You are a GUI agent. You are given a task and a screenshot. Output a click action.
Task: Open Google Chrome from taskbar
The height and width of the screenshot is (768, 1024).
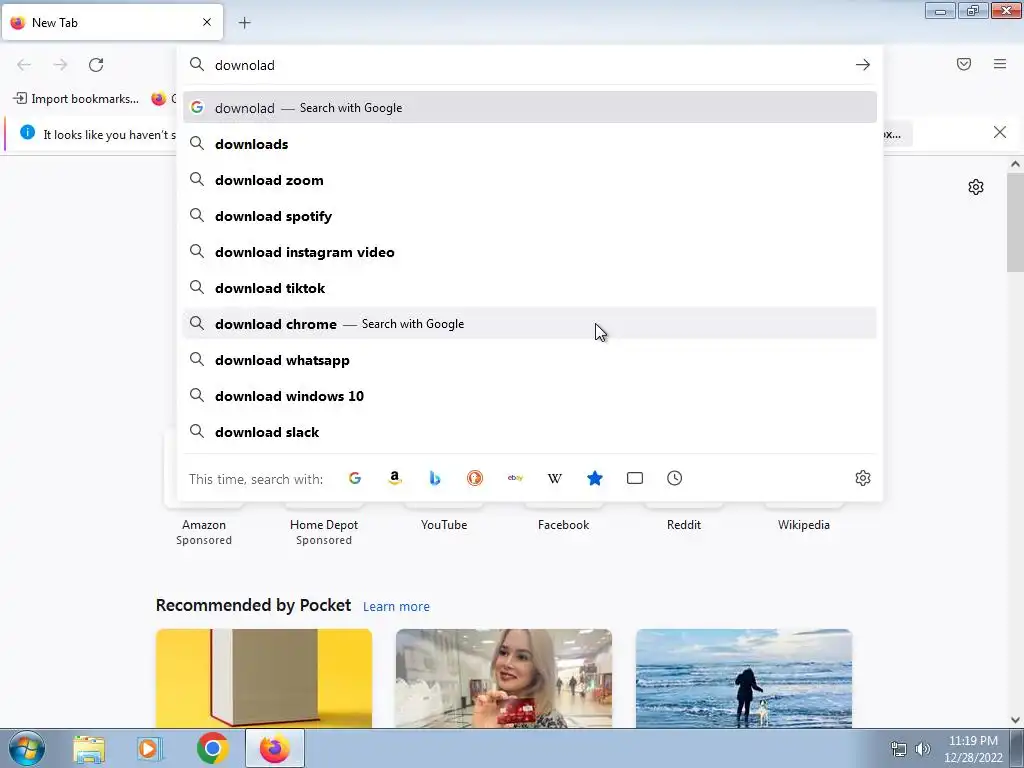coord(212,748)
